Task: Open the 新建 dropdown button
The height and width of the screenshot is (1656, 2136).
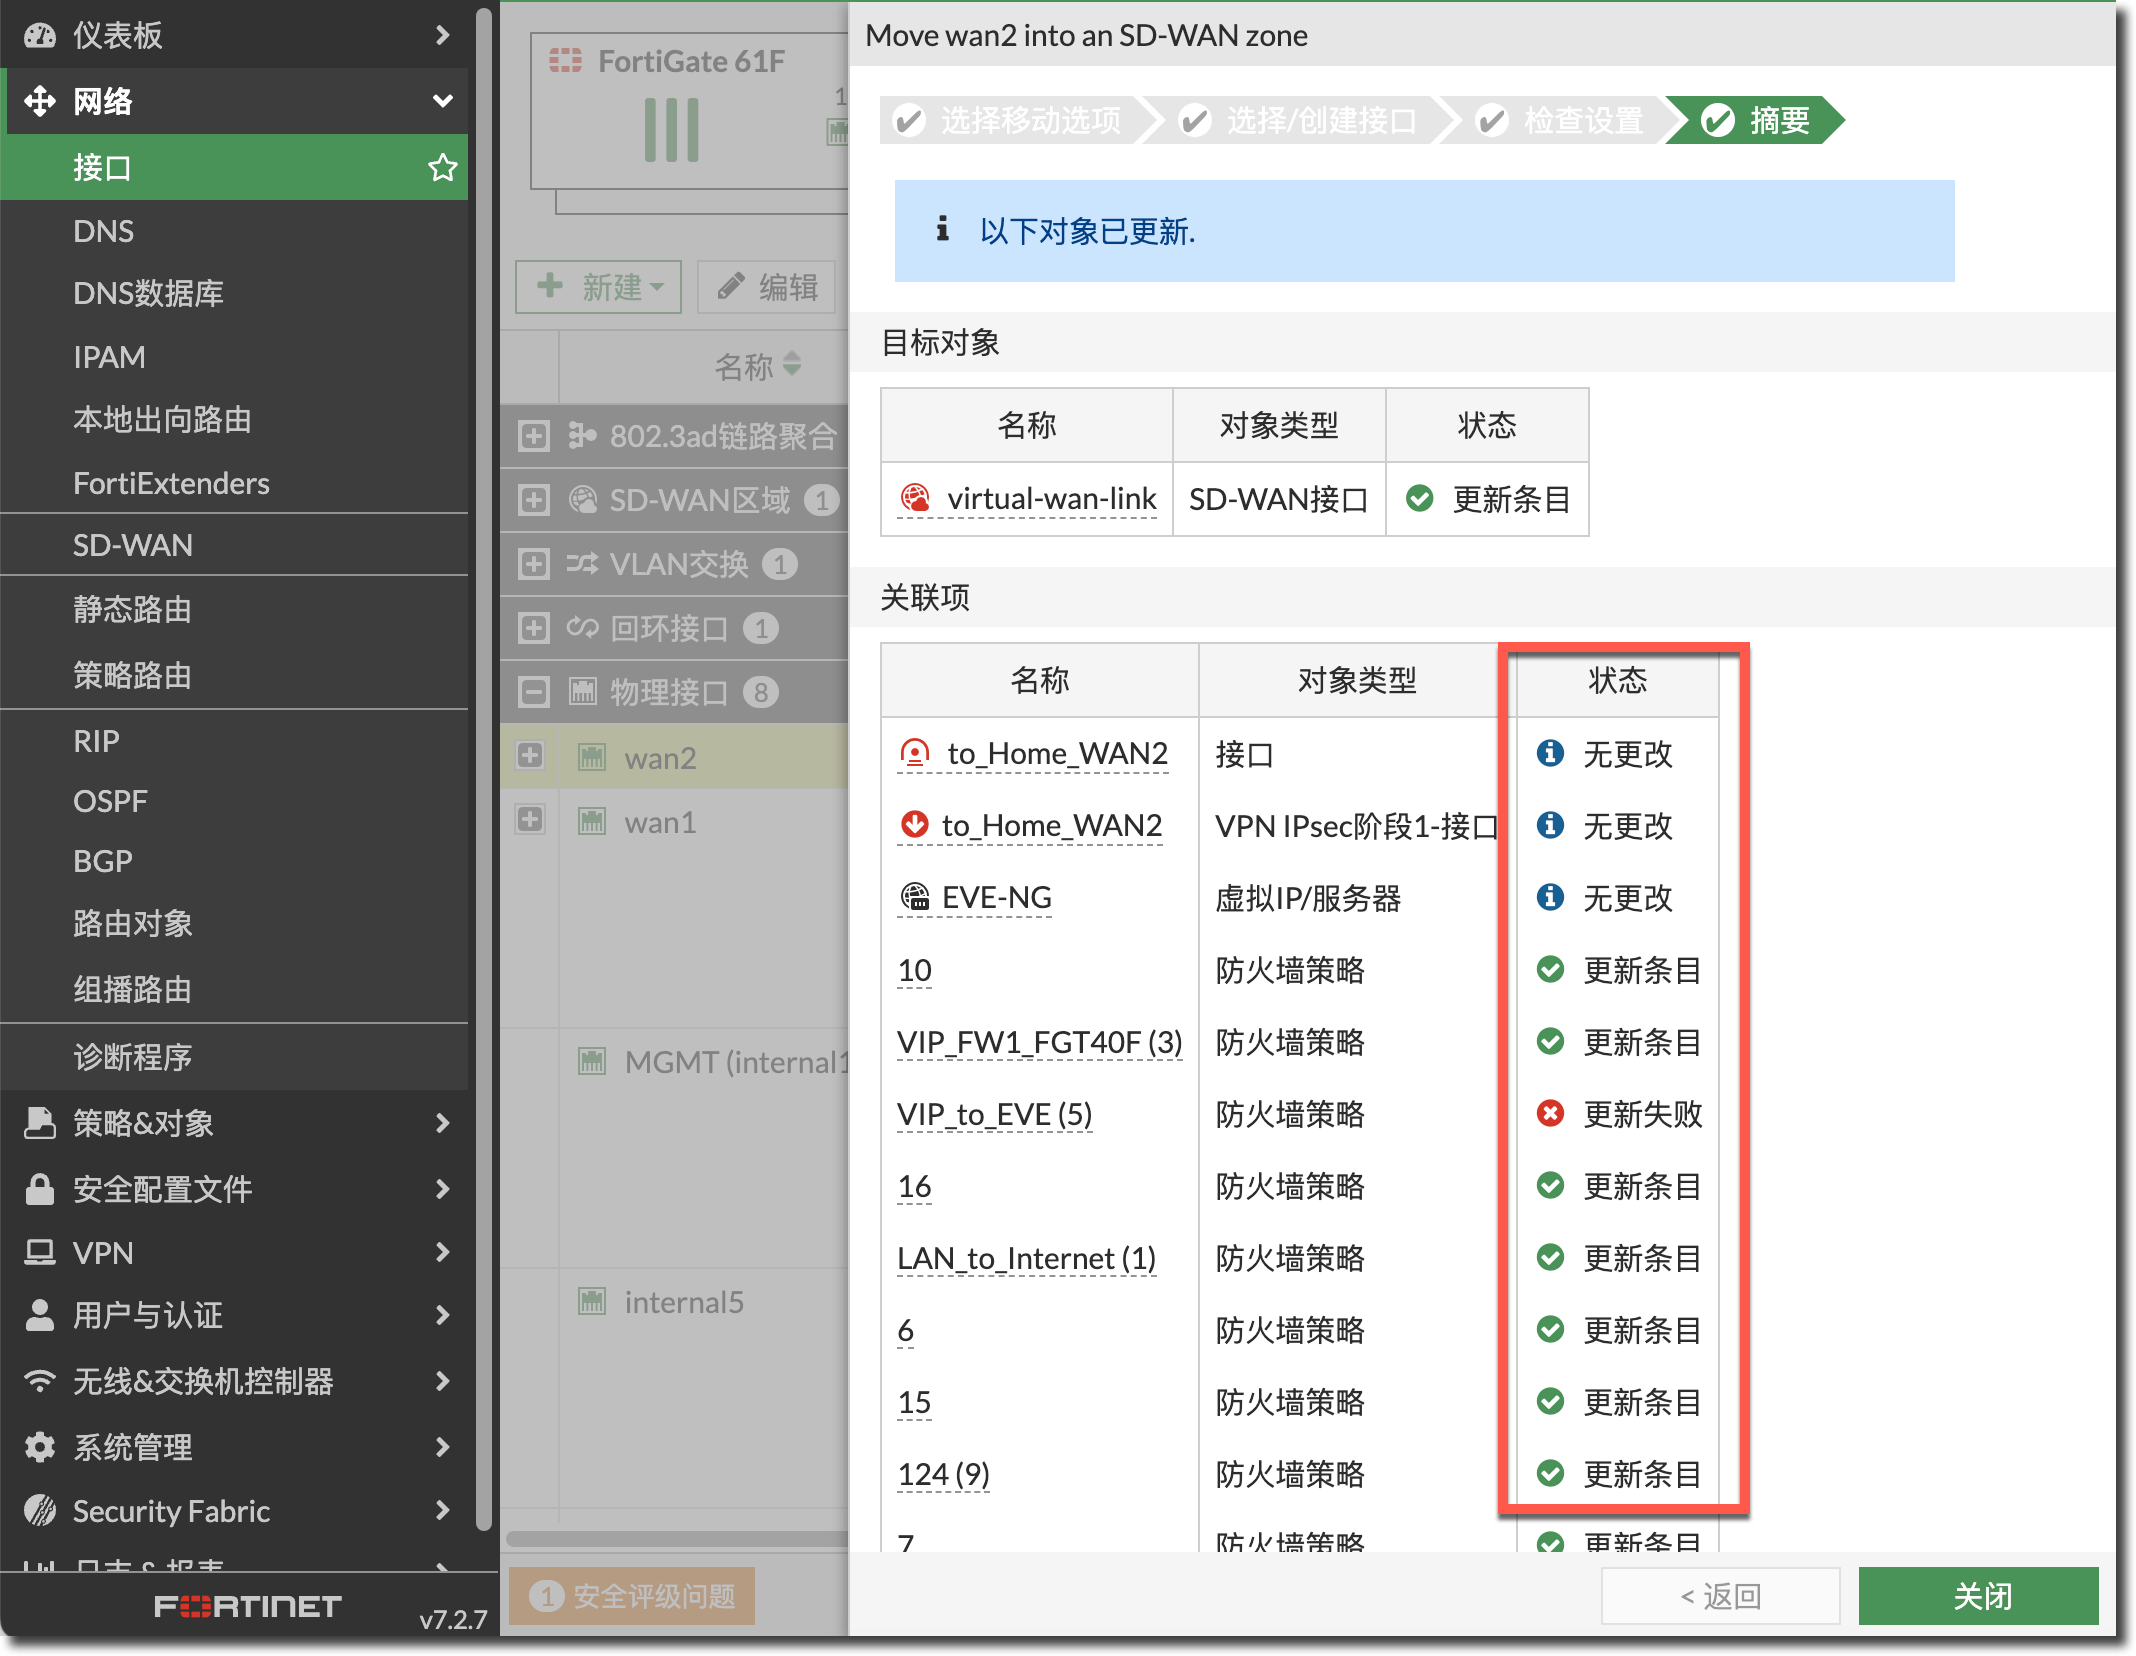Action: tap(598, 287)
